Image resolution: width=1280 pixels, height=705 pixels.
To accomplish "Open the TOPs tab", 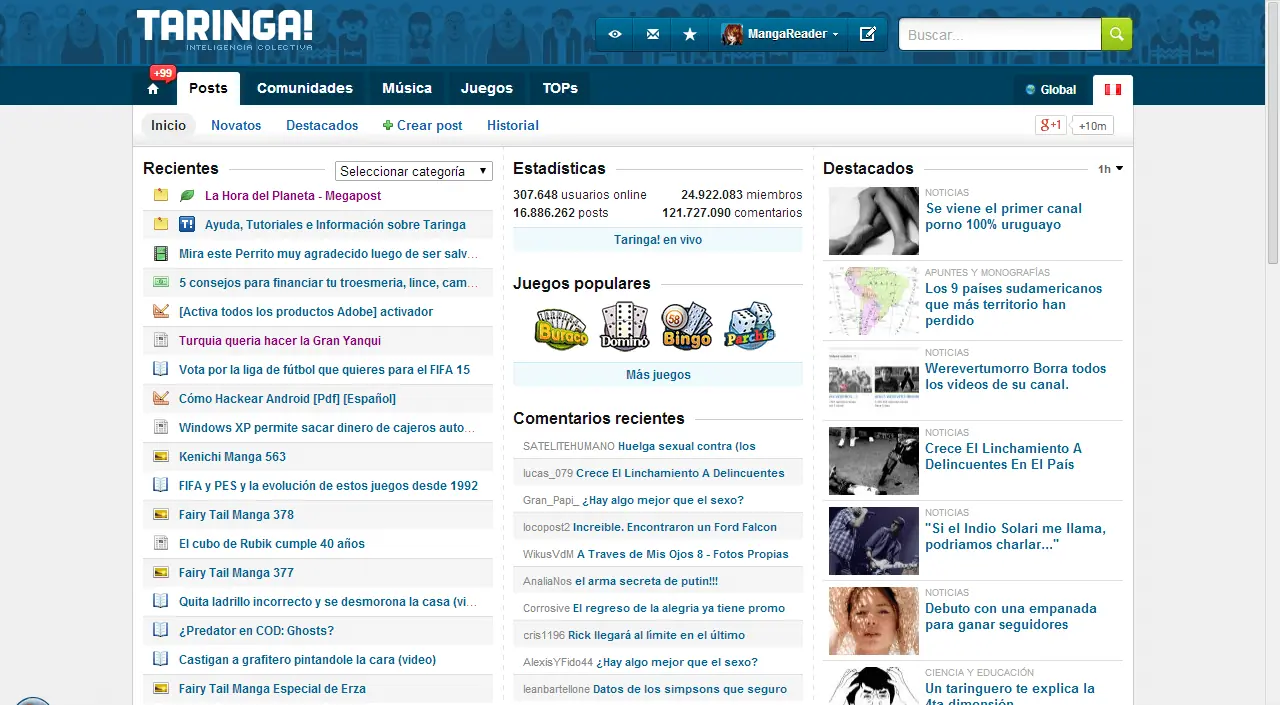I will [560, 88].
